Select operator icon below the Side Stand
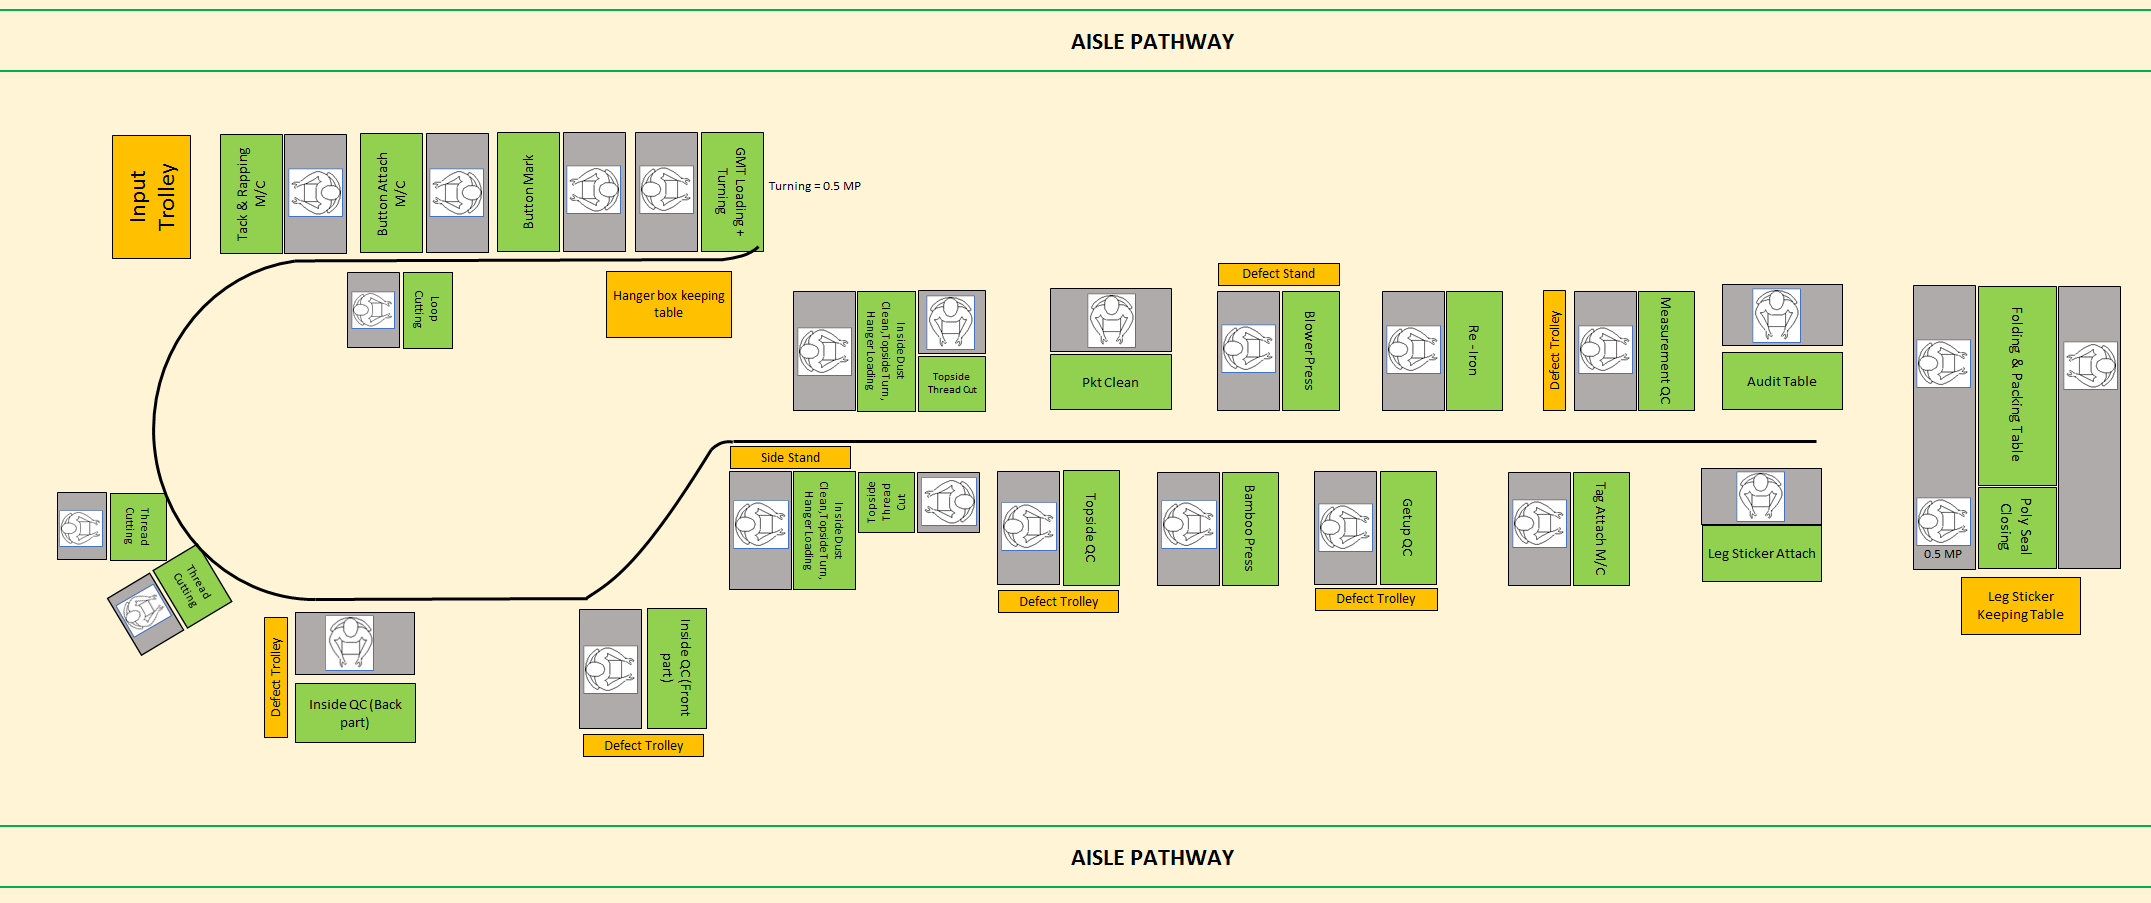Viewport: 2151px width, 903px height. 761,524
